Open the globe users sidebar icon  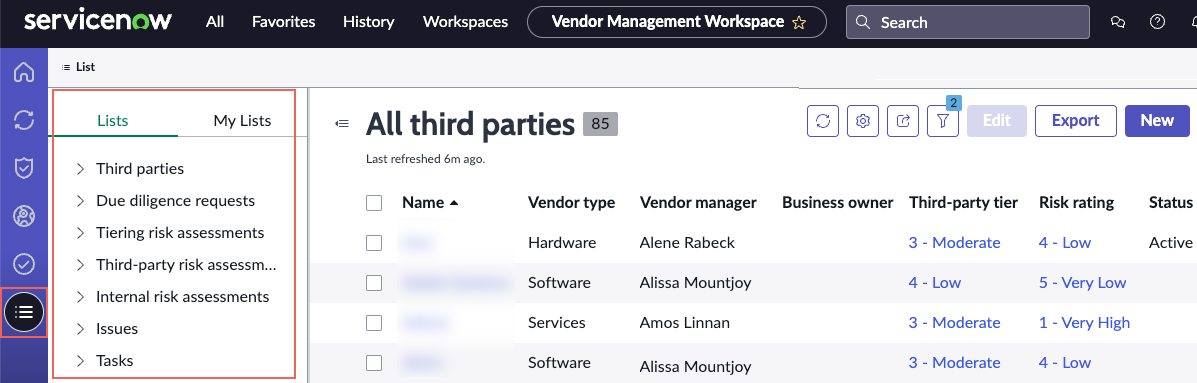[24, 217]
